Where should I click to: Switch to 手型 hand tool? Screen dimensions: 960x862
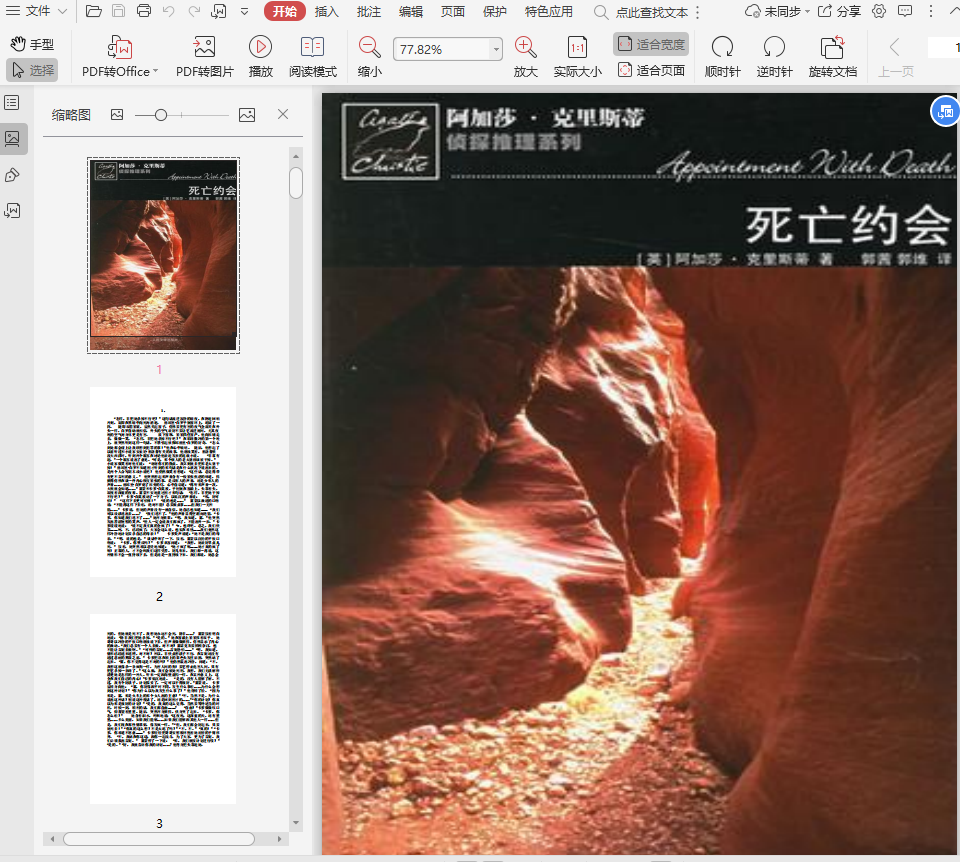coord(32,45)
